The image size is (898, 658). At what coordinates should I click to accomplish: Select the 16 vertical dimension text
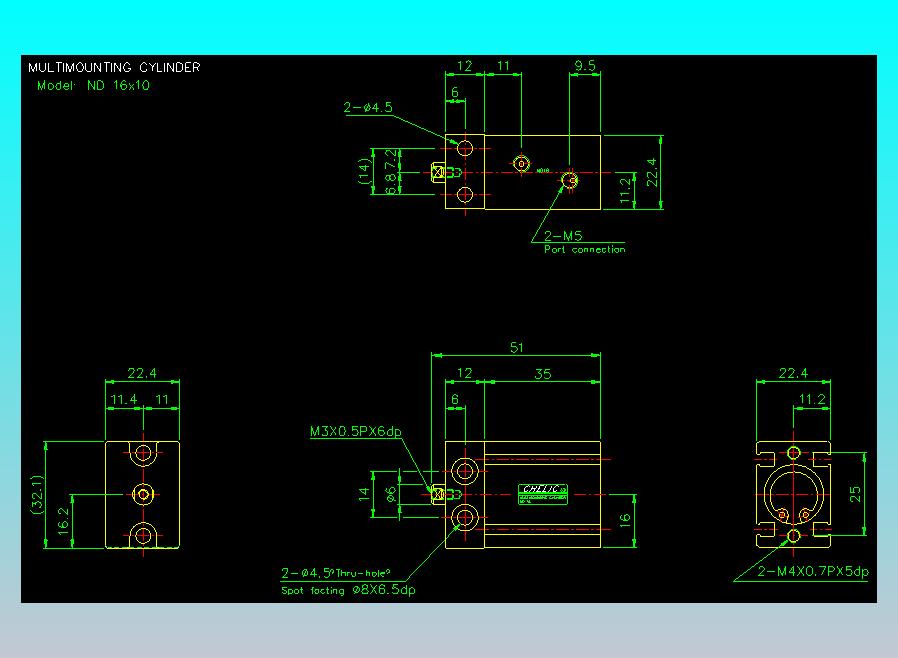tap(624, 520)
